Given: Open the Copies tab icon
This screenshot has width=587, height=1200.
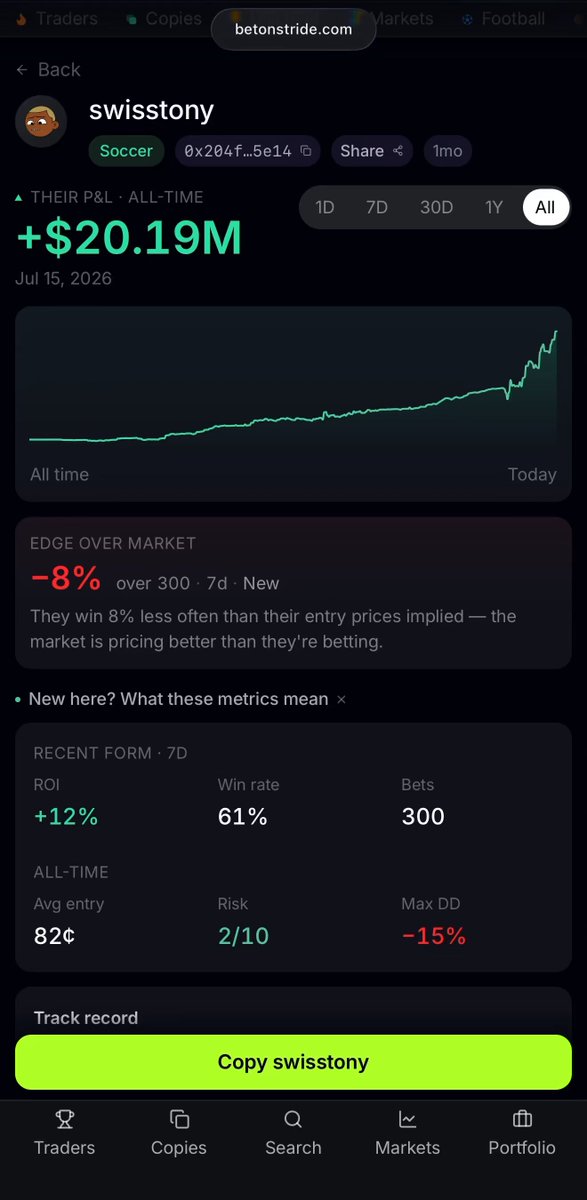Looking at the screenshot, I should coord(179,1119).
